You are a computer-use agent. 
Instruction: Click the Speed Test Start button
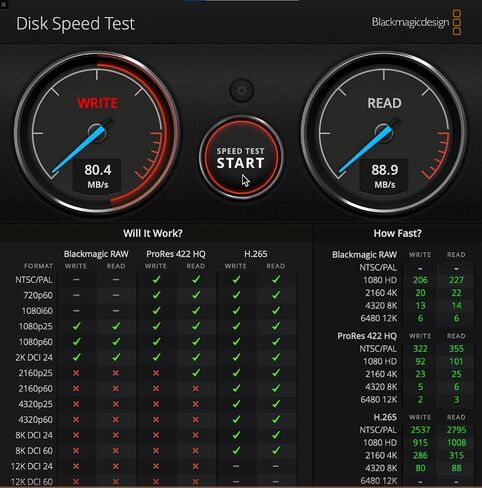(241, 157)
